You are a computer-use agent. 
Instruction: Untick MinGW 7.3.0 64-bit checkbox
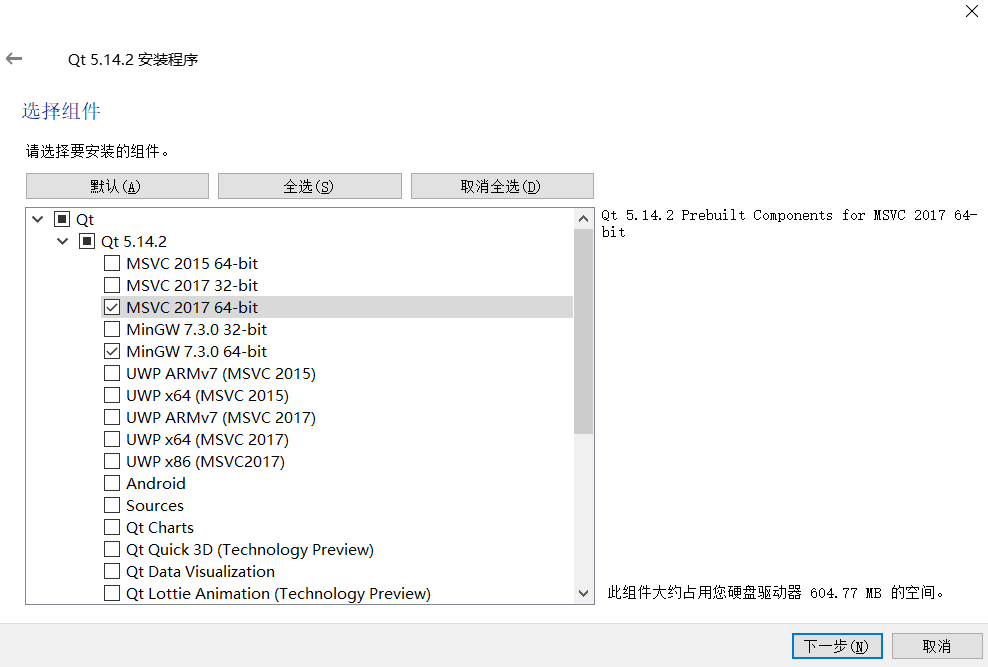(x=112, y=351)
